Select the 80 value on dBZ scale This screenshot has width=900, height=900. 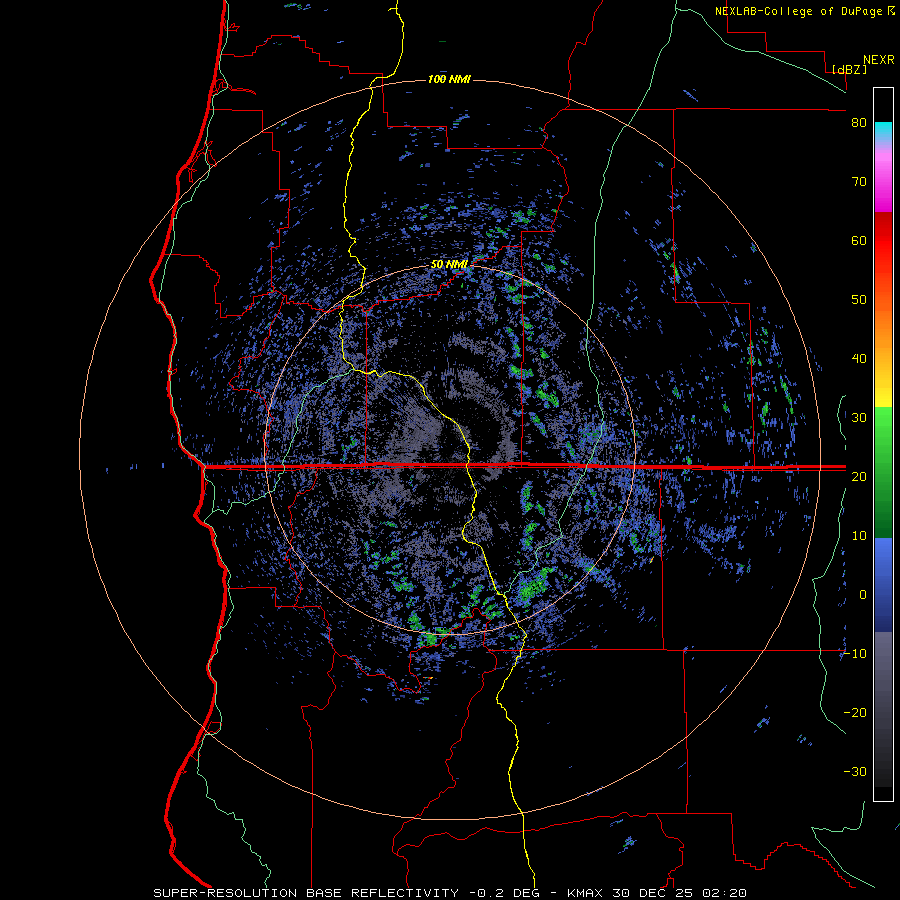pos(859,123)
